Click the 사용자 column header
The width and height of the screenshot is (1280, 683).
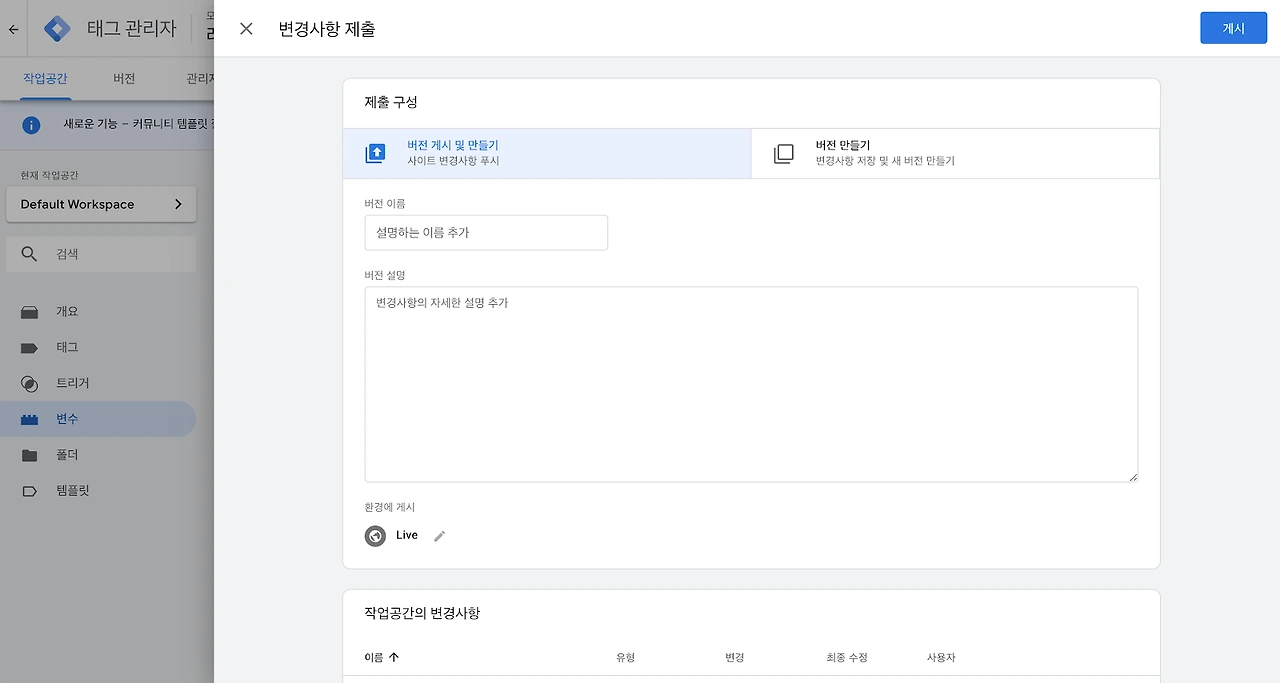point(941,657)
